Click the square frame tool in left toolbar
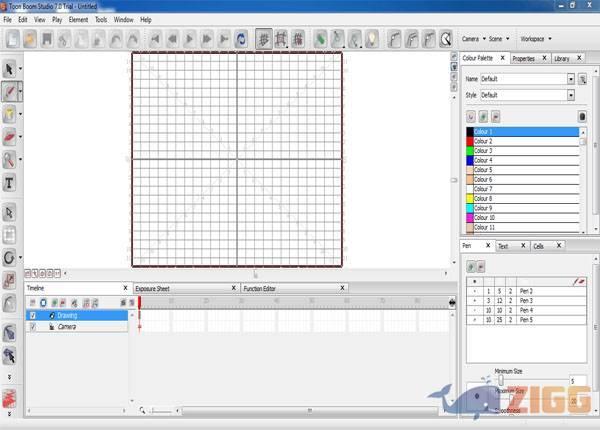 9,235
